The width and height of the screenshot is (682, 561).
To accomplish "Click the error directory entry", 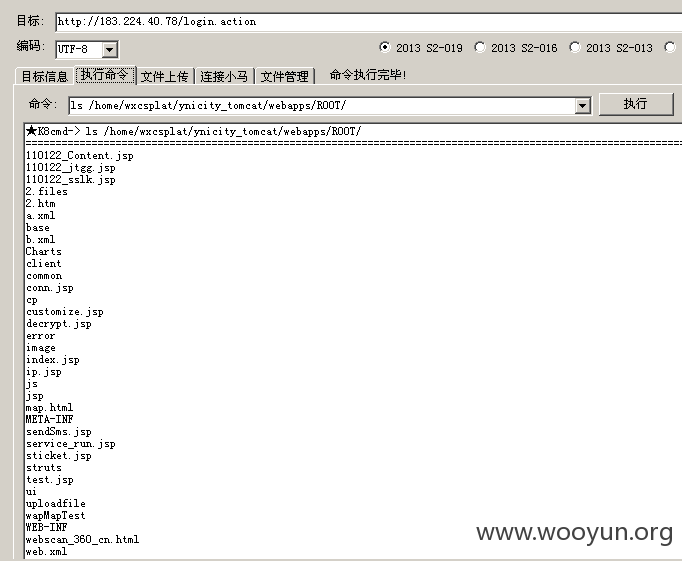I will click(40, 336).
